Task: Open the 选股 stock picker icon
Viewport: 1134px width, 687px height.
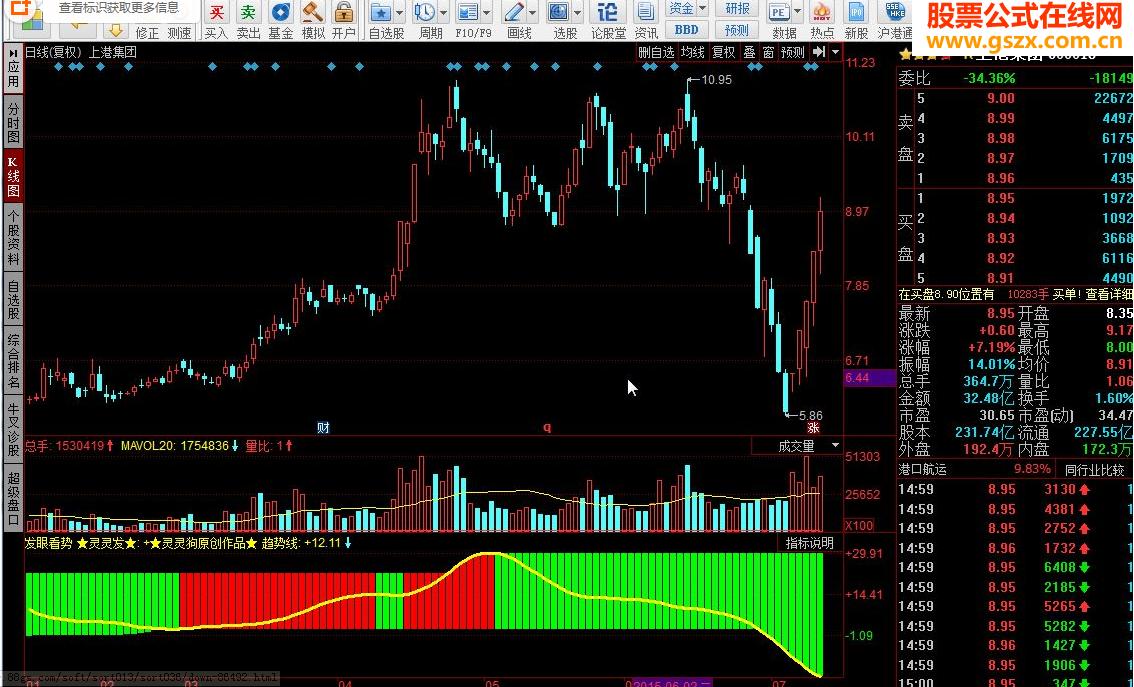Action: tap(558, 13)
